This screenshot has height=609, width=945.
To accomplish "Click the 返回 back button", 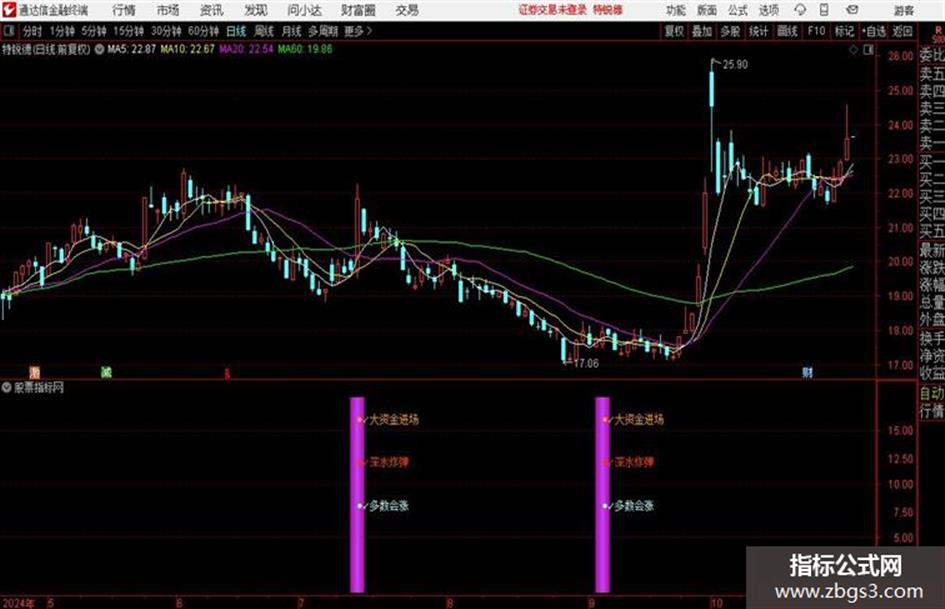I will (903, 31).
